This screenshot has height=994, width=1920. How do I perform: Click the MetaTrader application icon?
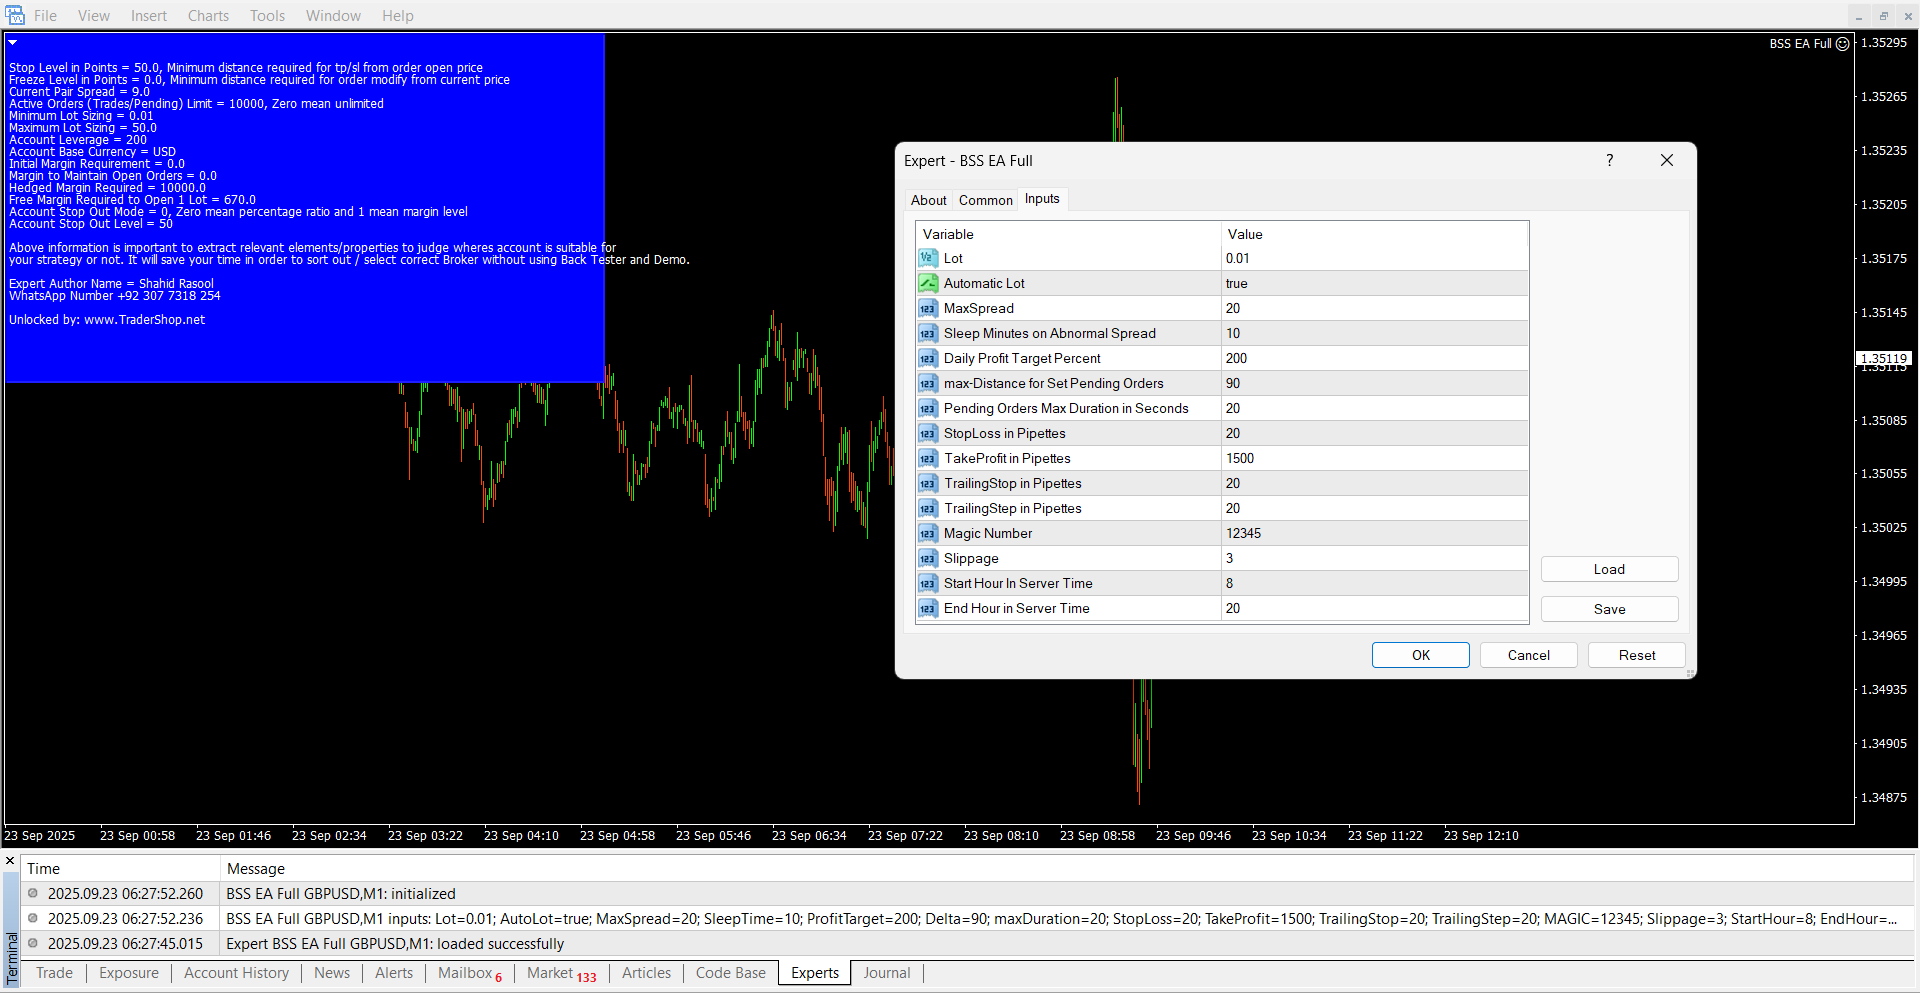point(15,15)
